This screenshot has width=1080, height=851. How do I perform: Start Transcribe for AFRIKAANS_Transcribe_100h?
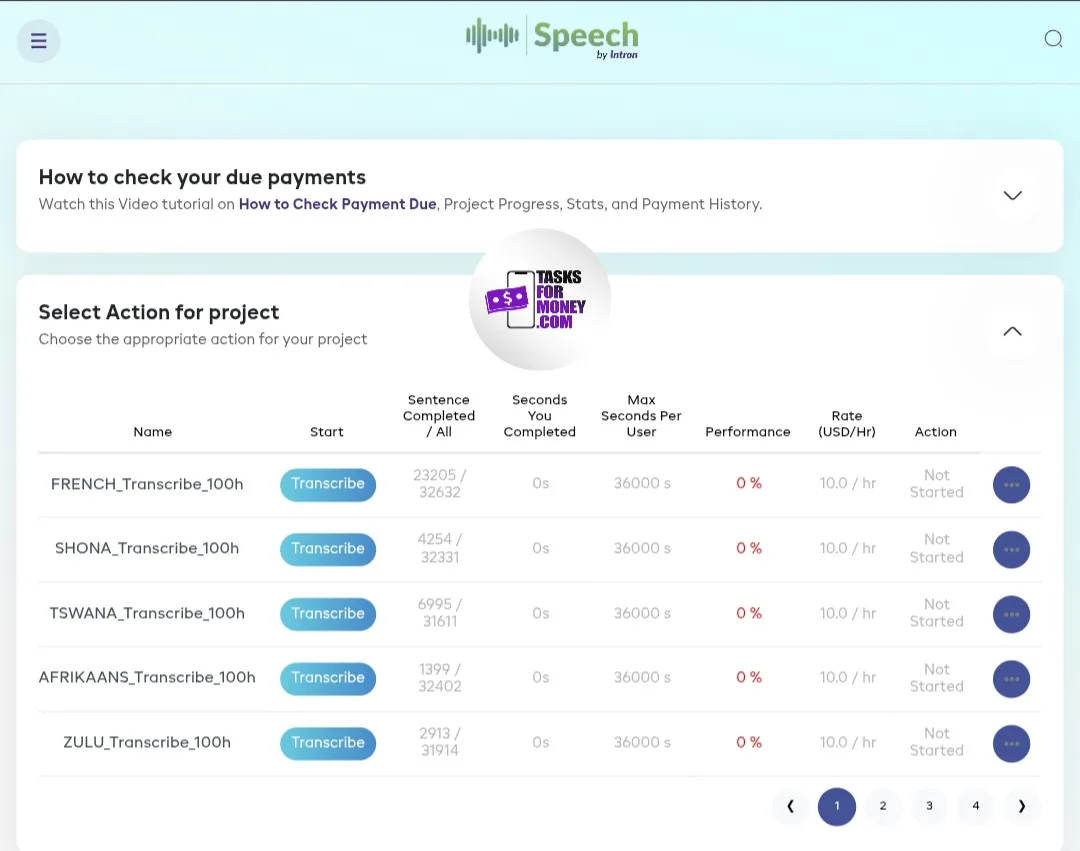click(x=328, y=678)
